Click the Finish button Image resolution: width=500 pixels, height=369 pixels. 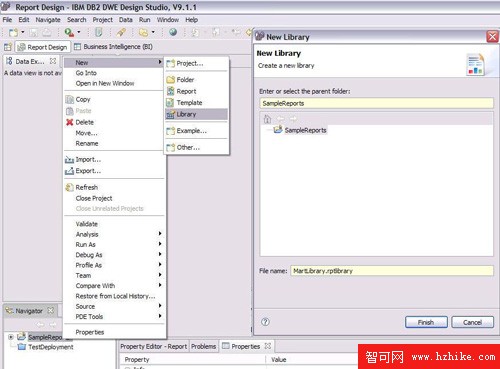coord(426,322)
